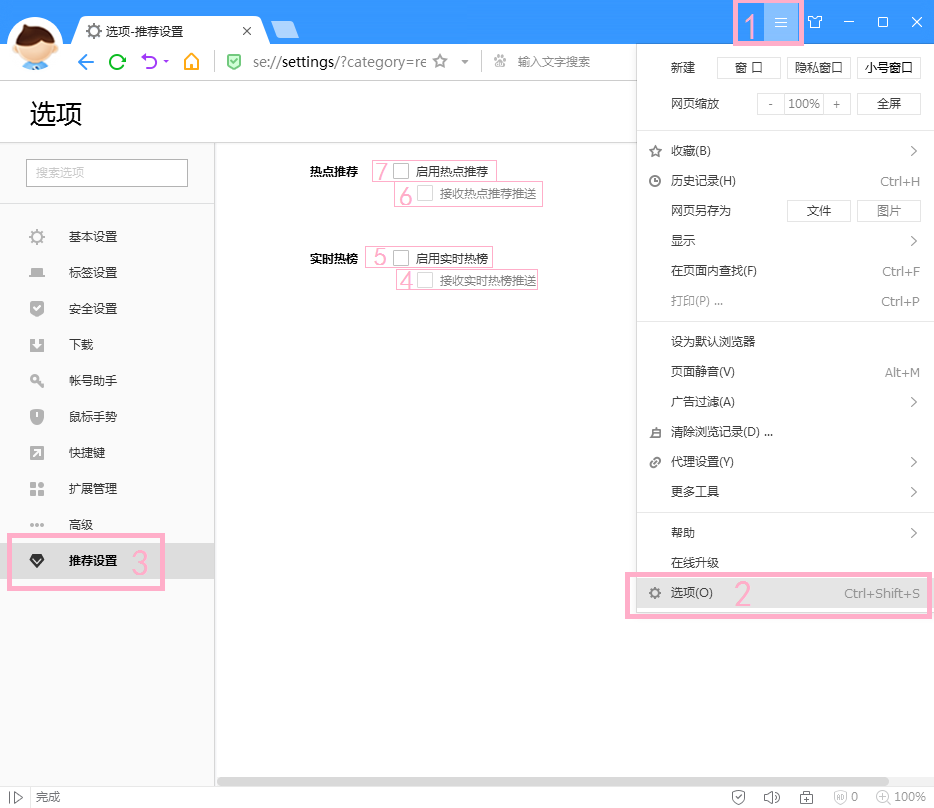Click the purple undo/restore icon
The height and width of the screenshot is (808, 934).
(149, 61)
